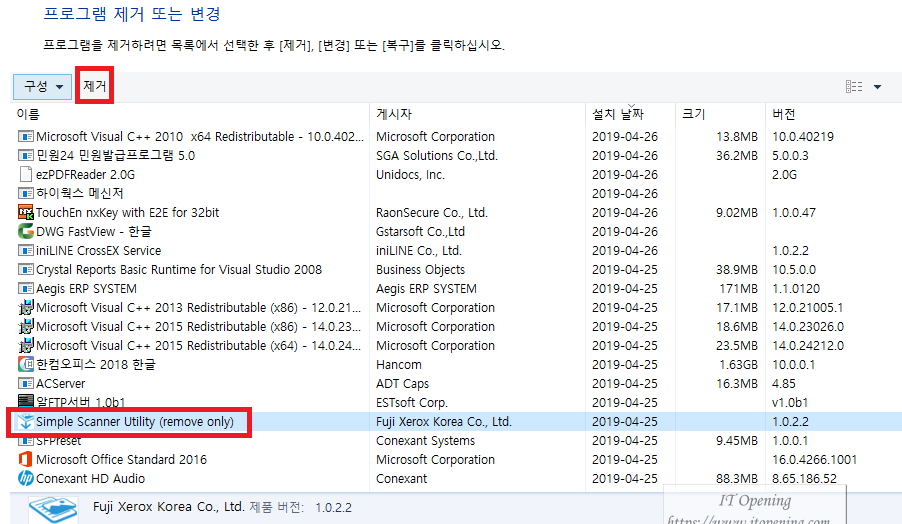Click the ezPDFReader 2.0G file icon
The width and height of the screenshot is (902, 524).
click(x=26, y=175)
